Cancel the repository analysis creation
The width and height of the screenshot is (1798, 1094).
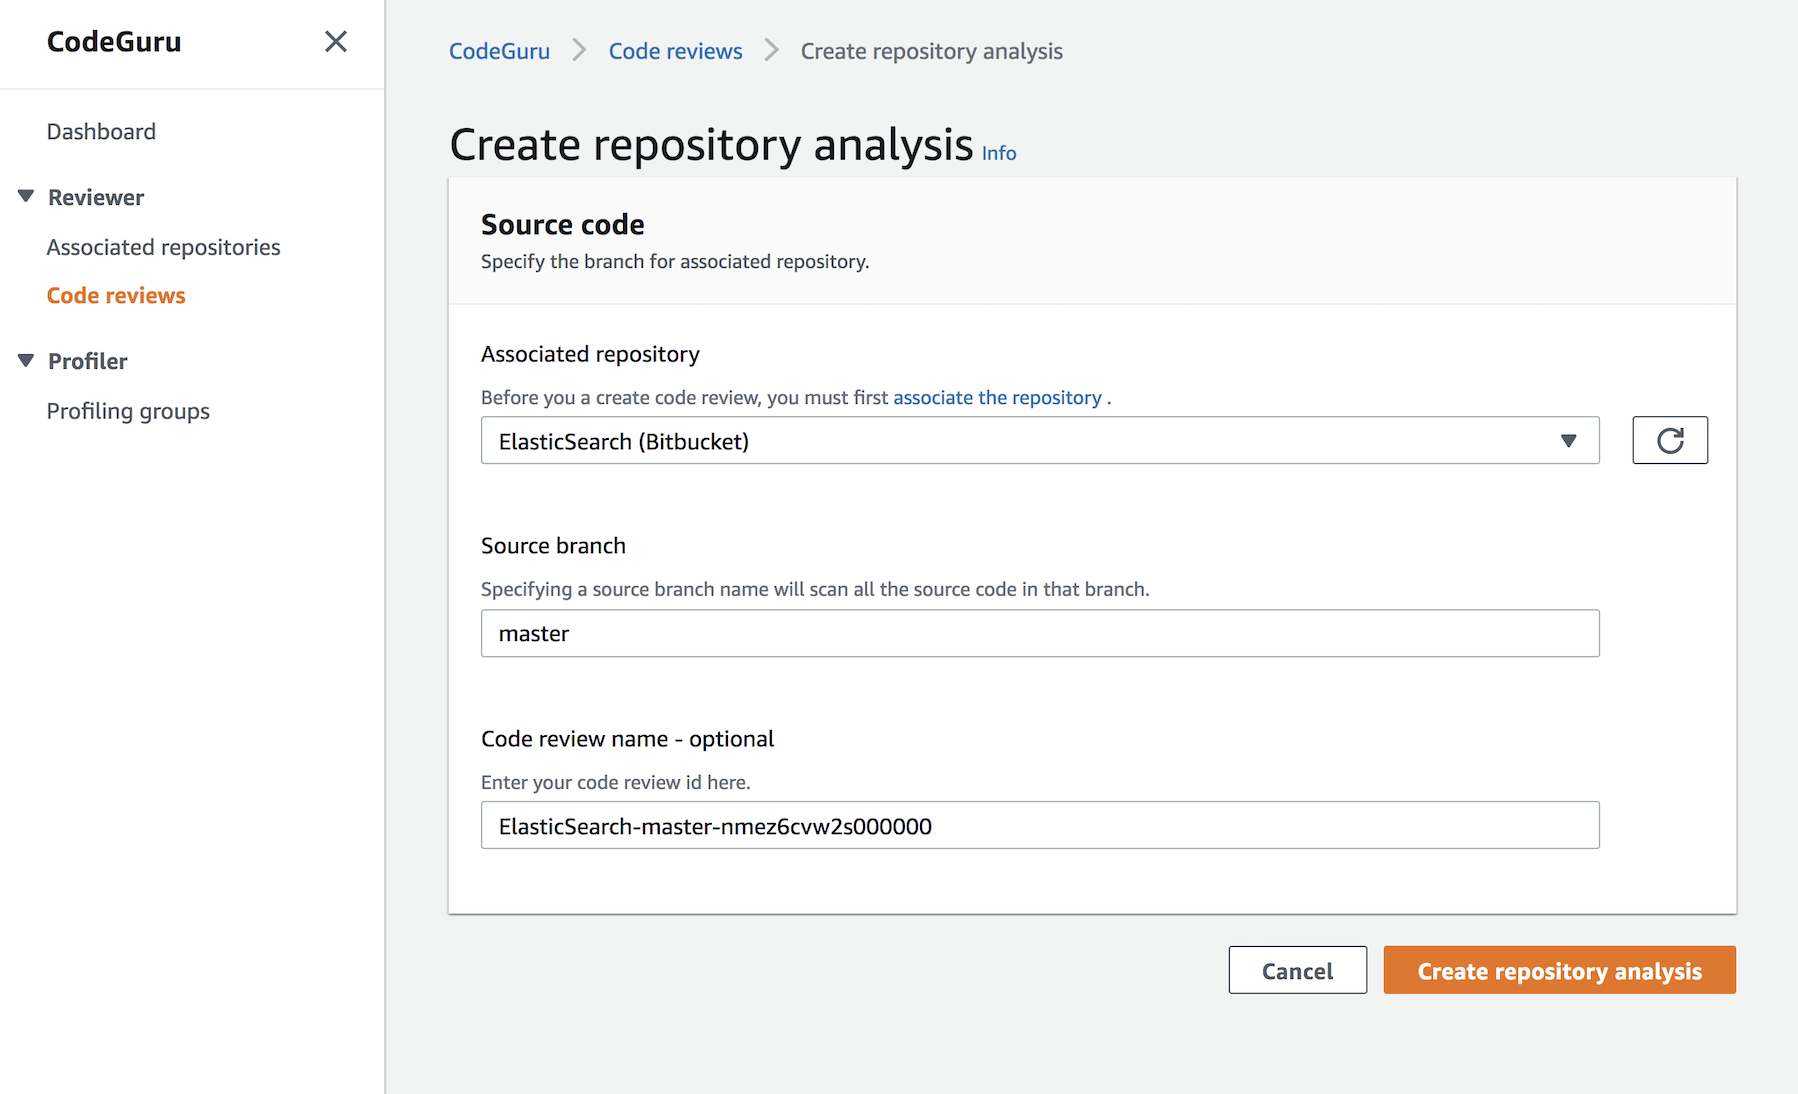1298,970
